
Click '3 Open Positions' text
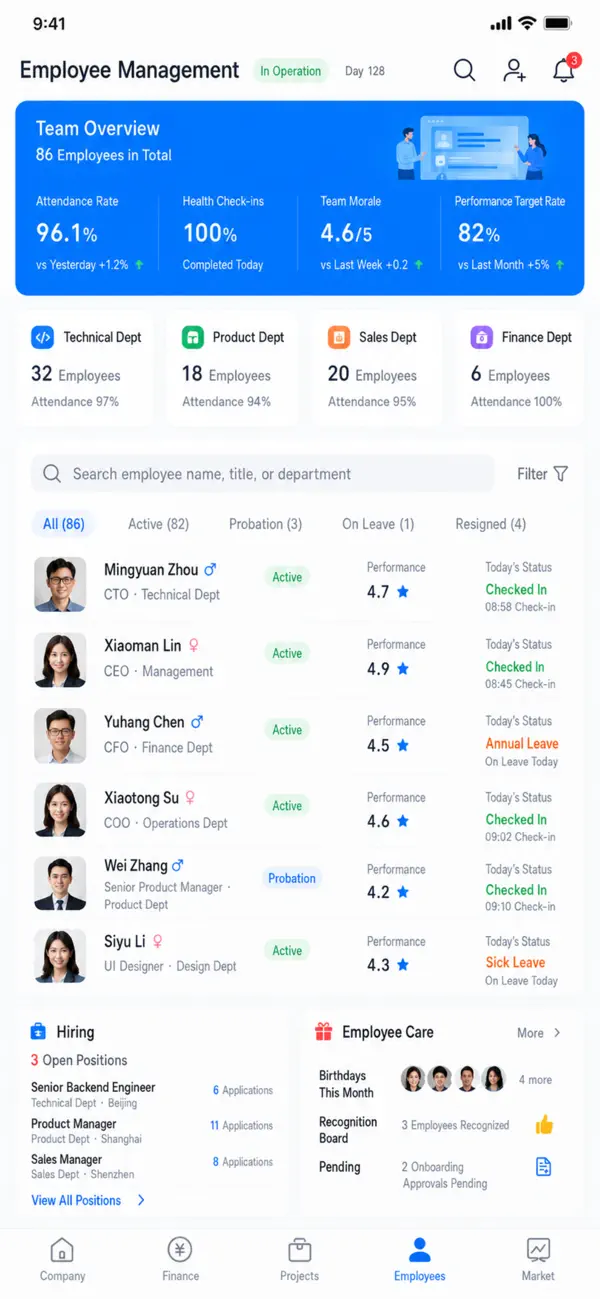[x=79, y=1060]
